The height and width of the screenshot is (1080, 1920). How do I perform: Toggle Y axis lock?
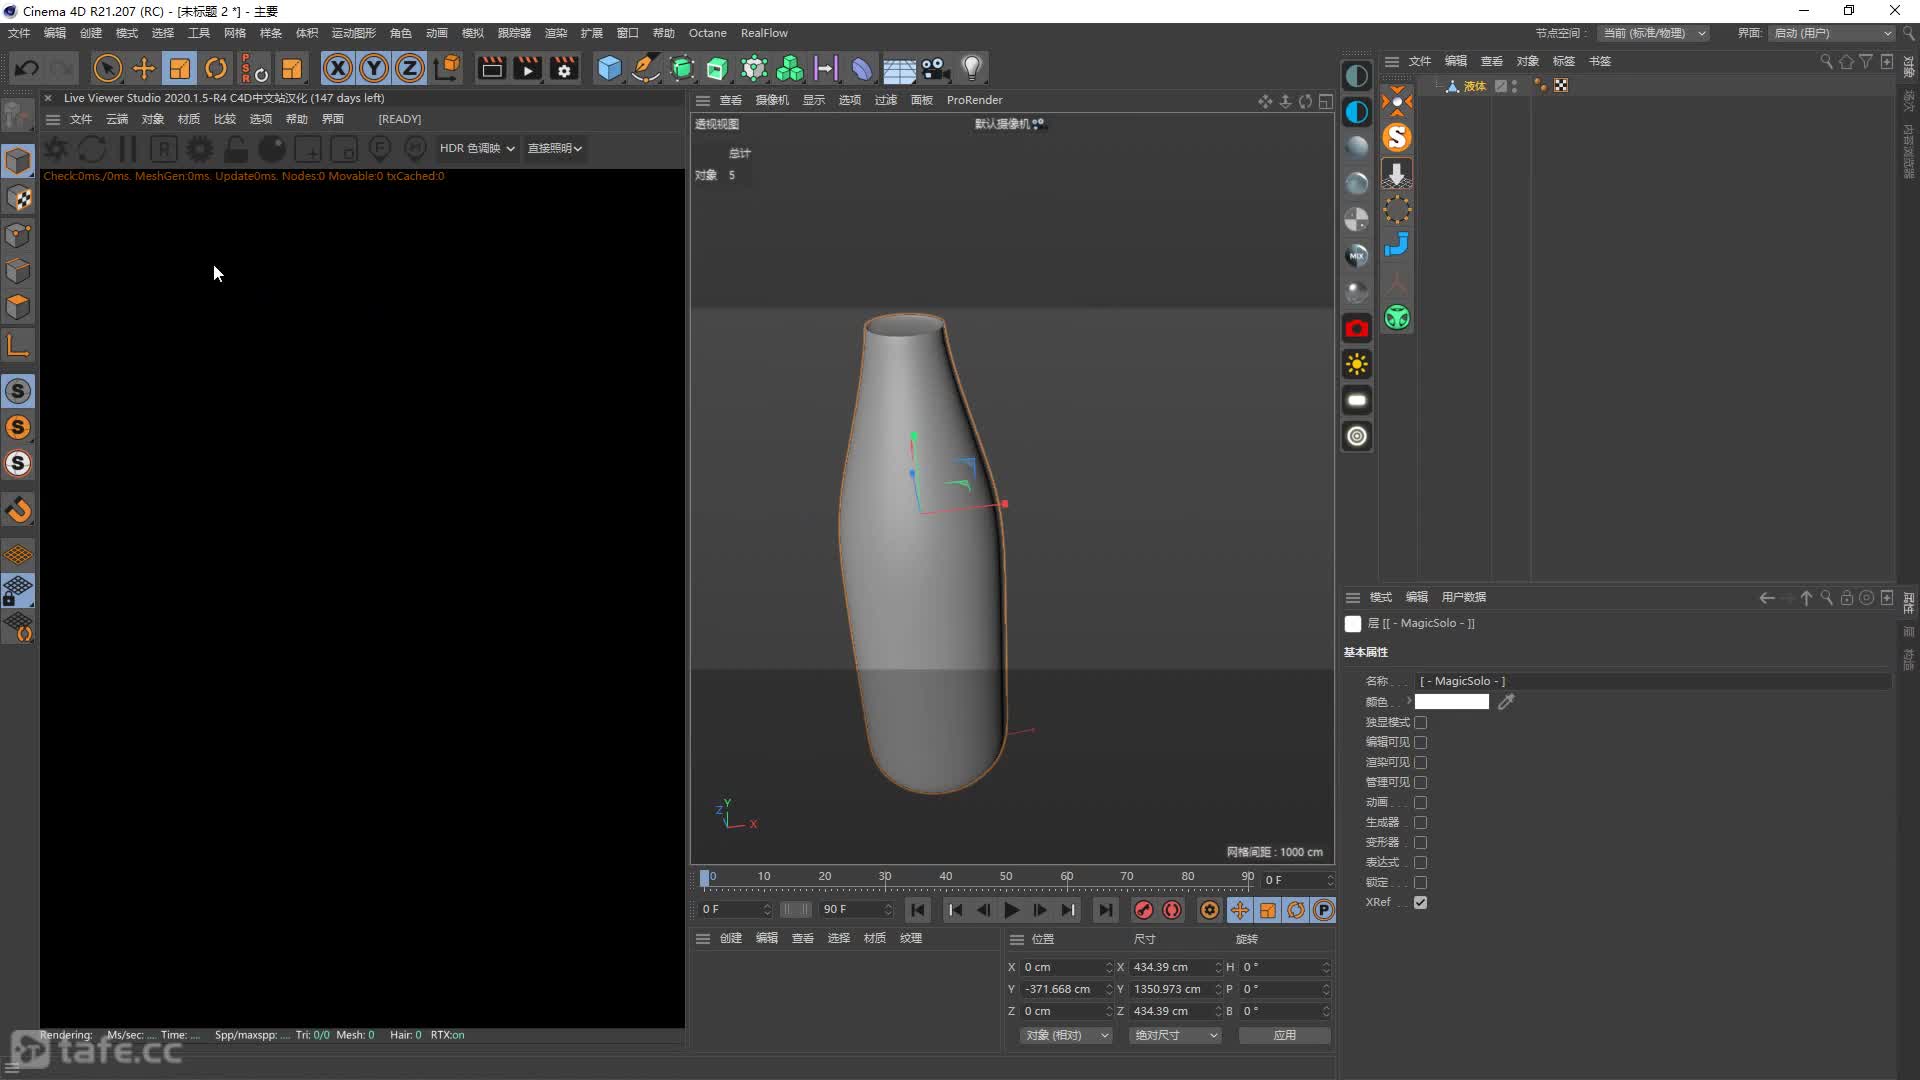click(x=374, y=68)
